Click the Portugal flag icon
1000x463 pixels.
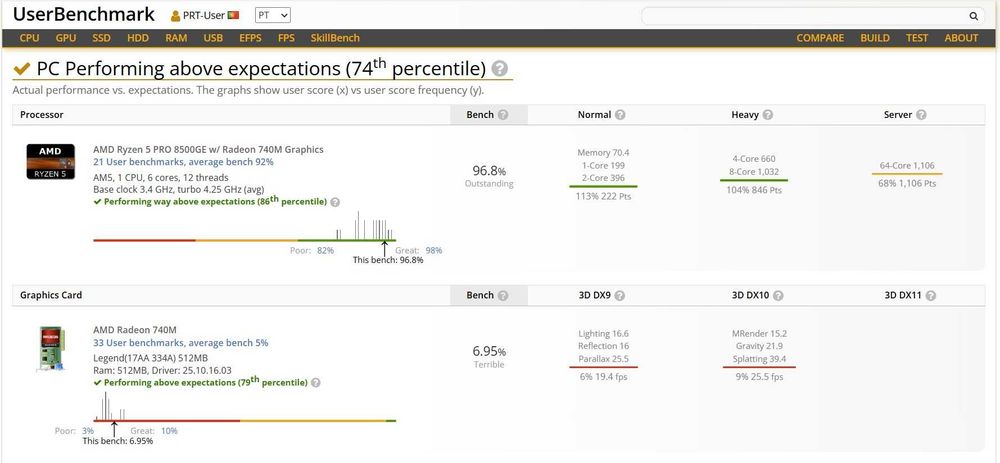(x=233, y=16)
